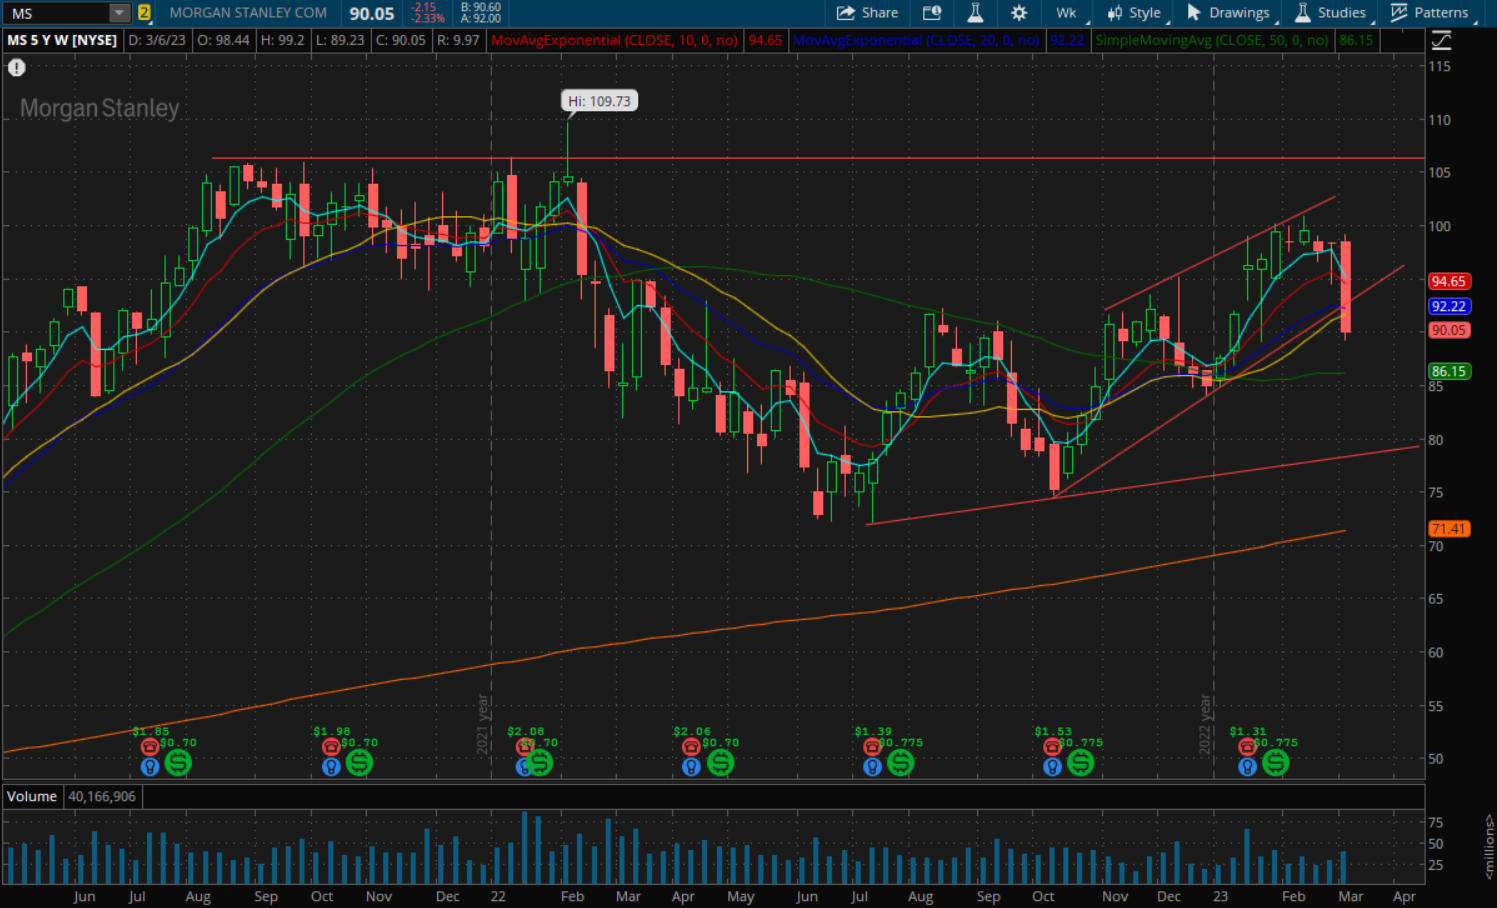Click the L: 89.23 low value
The height and width of the screenshot is (908, 1497).
[x=340, y=40]
